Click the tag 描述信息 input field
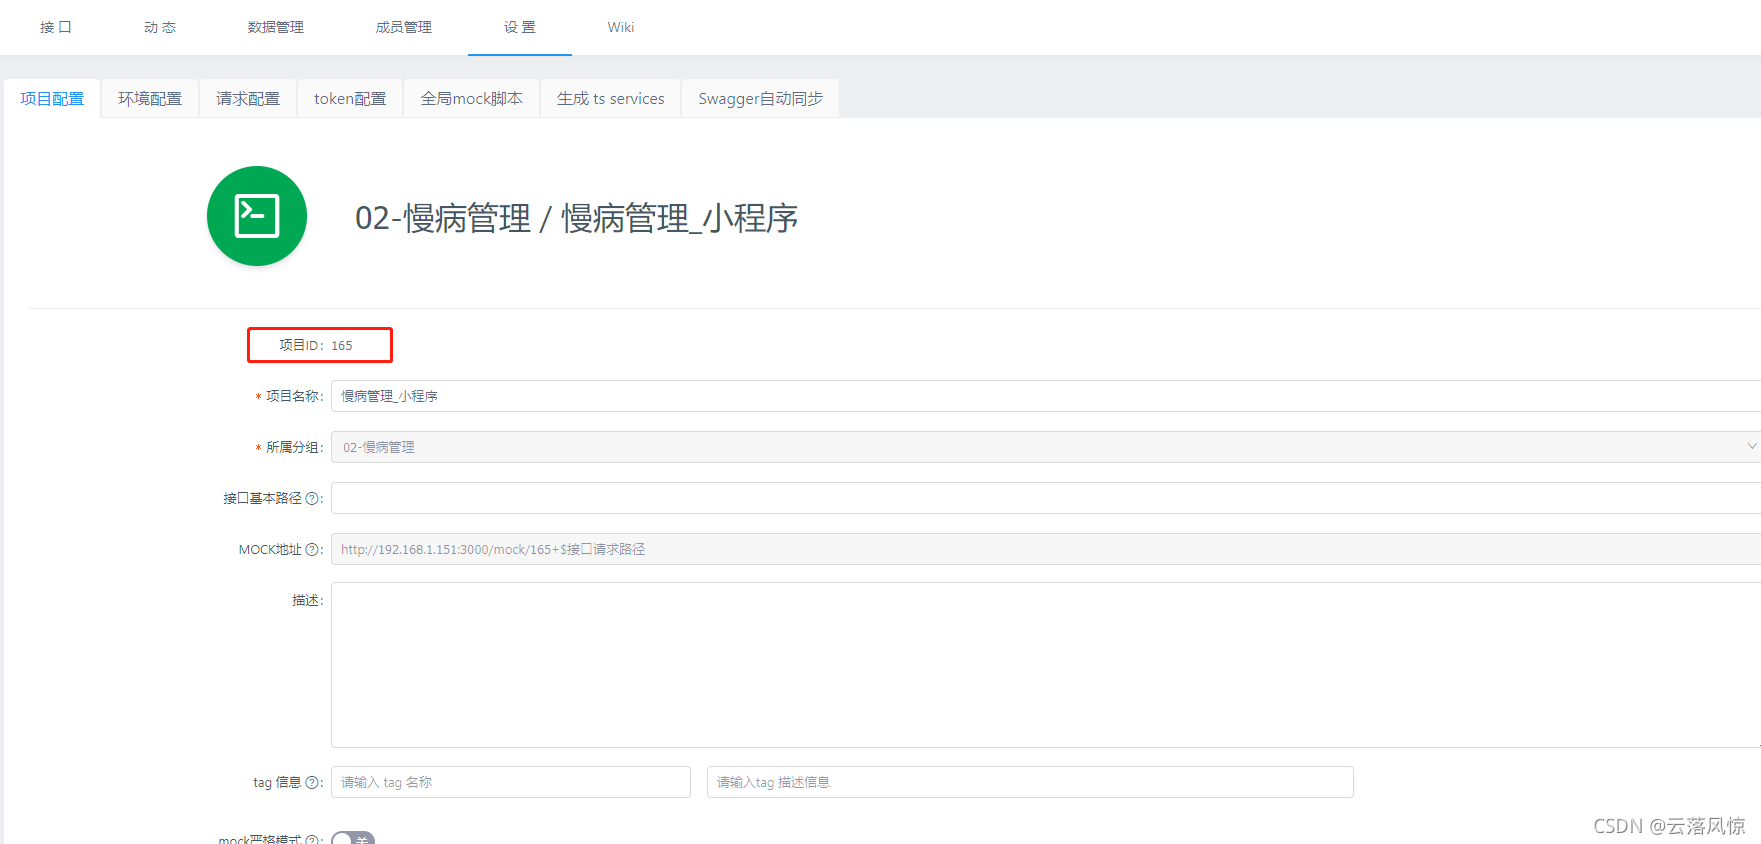This screenshot has width=1761, height=844. 1030,782
